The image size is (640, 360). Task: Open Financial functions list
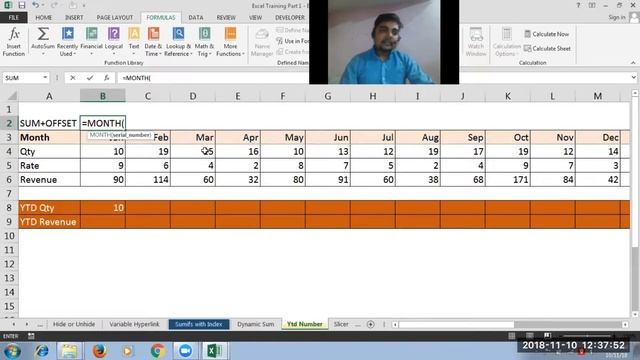(x=91, y=42)
